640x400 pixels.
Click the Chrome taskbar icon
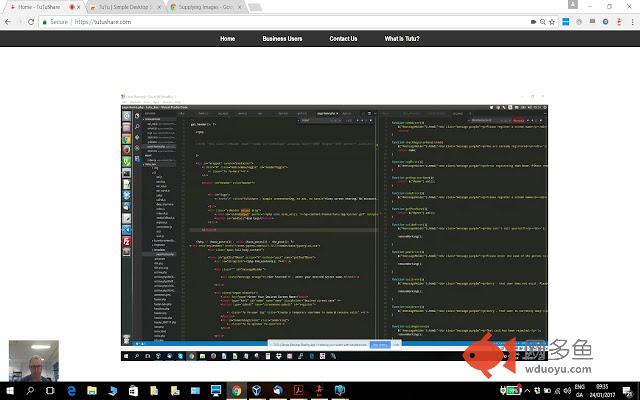236,391
